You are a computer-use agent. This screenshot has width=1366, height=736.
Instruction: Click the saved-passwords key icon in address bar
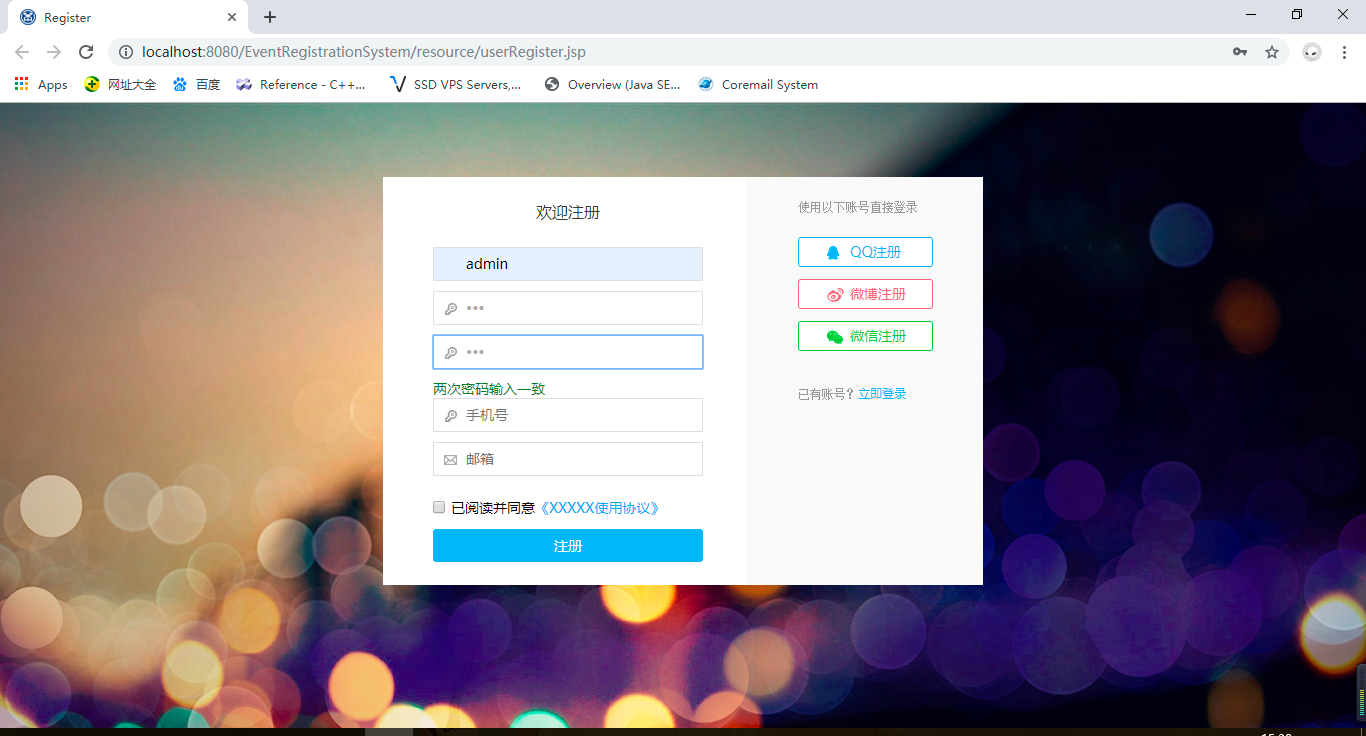coord(1239,51)
